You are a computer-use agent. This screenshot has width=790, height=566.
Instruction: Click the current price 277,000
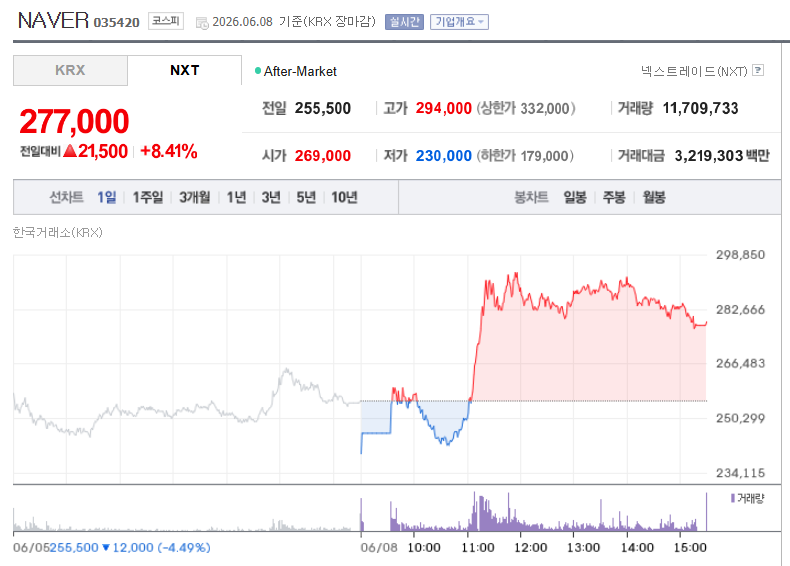[74, 121]
